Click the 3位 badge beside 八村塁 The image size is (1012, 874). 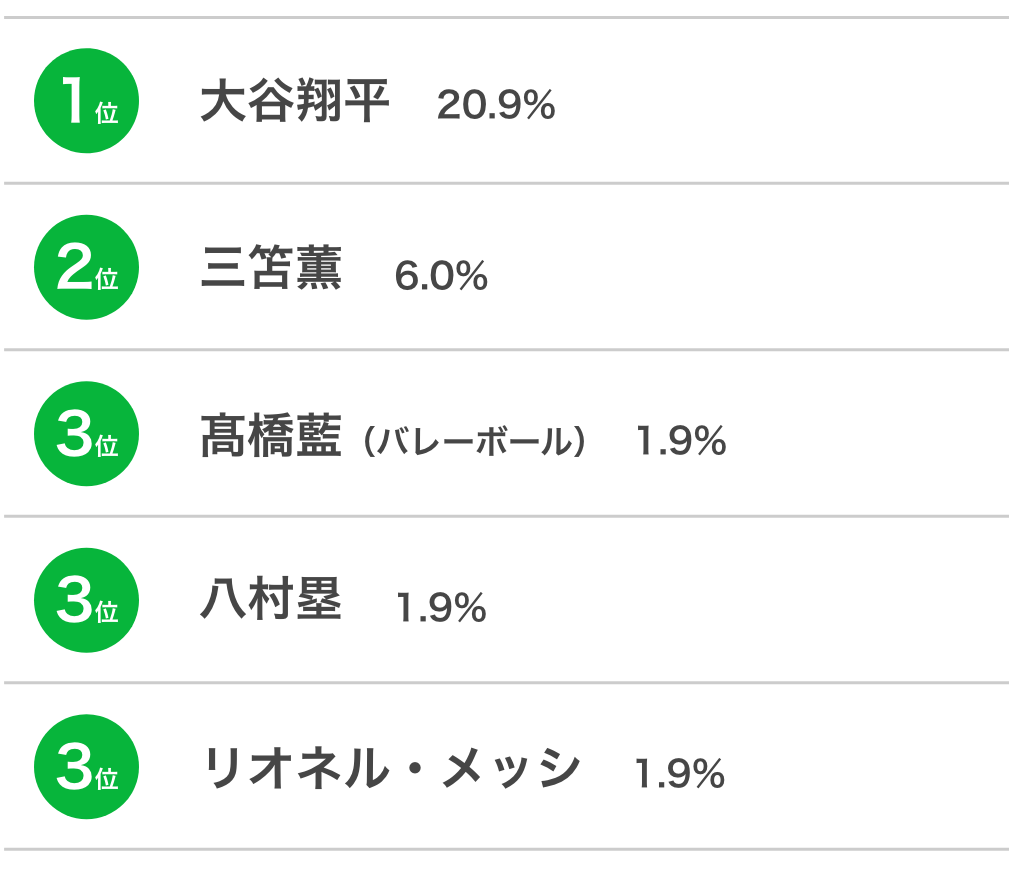[86, 600]
